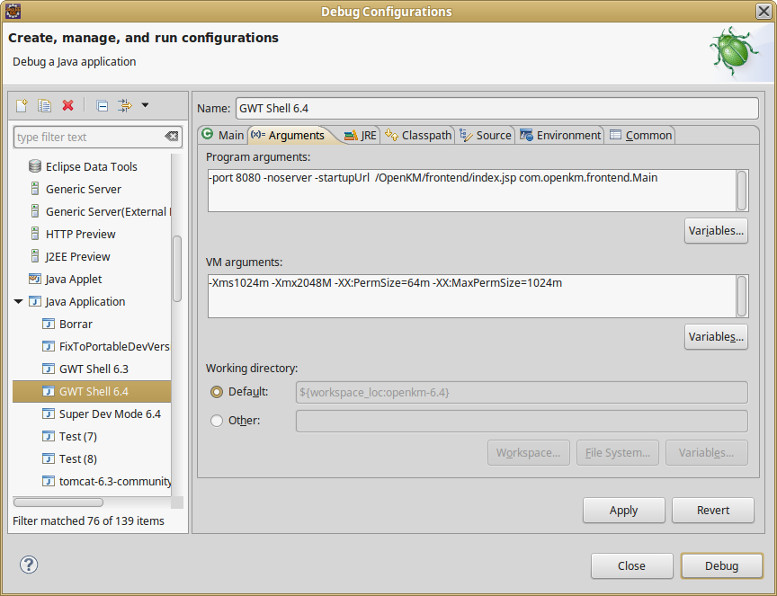777x596 pixels.
Task: Click the Workspace... button
Action: pos(528,453)
